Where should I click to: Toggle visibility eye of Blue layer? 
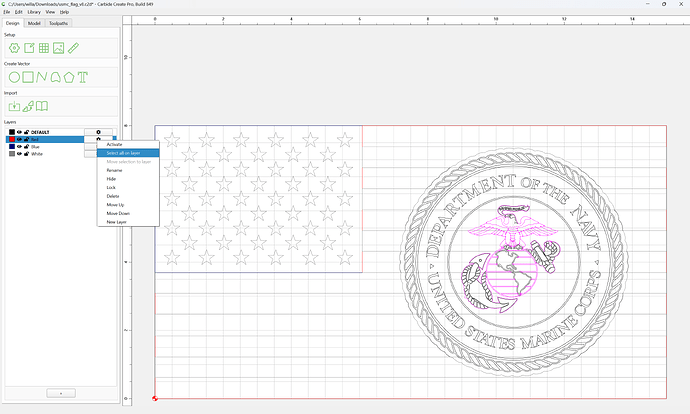pyautogui.click(x=19, y=147)
